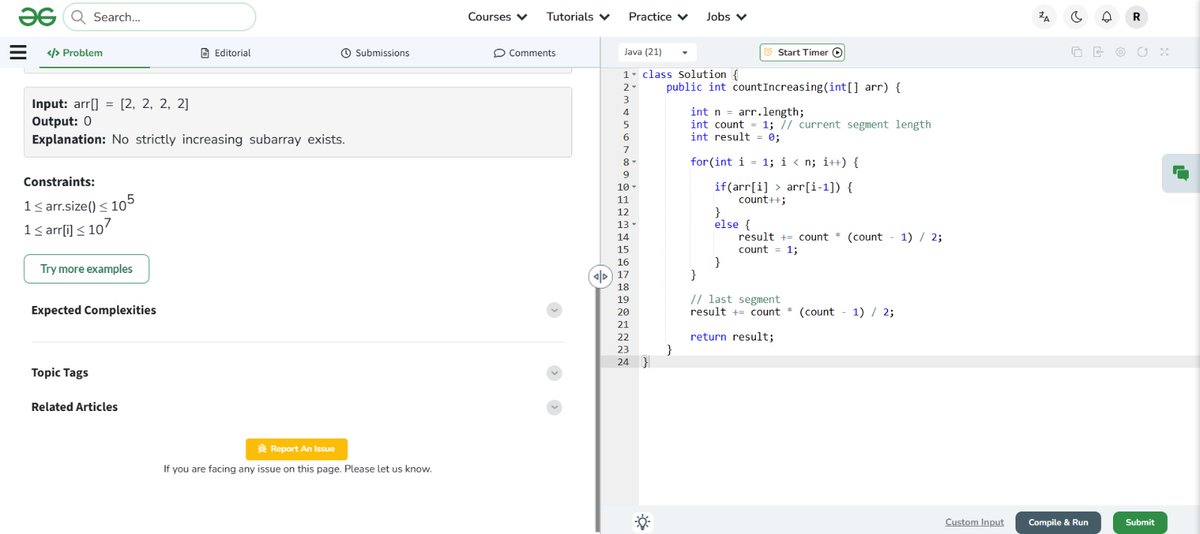Screen dimensions: 1200x534
Task: Copy code using the copy icon
Action: (x=1076, y=52)
